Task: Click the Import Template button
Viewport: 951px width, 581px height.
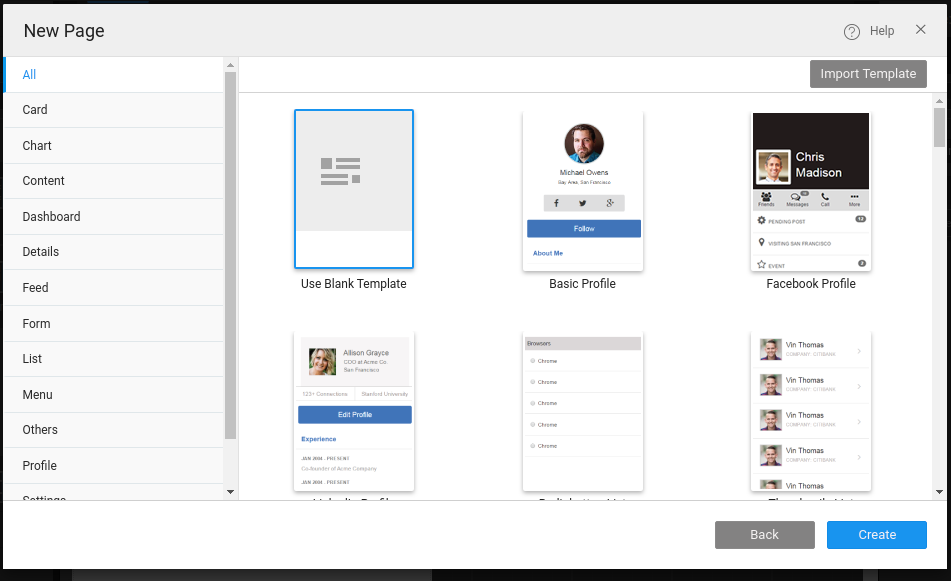Action: click(x=868, y=74)
